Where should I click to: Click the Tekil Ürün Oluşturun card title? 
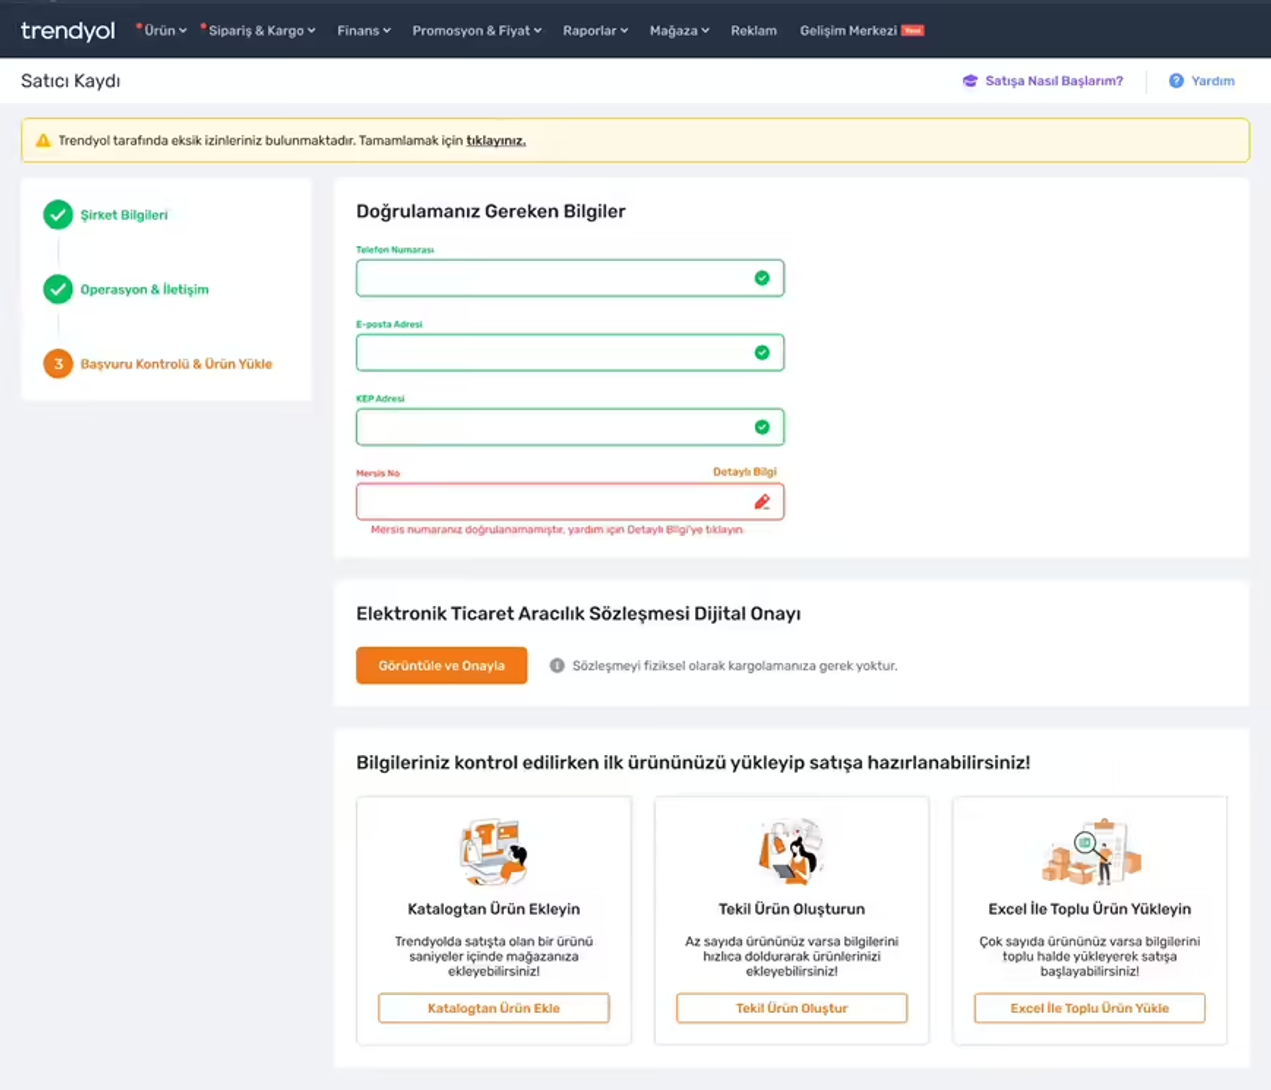click(x=792, y=909)
